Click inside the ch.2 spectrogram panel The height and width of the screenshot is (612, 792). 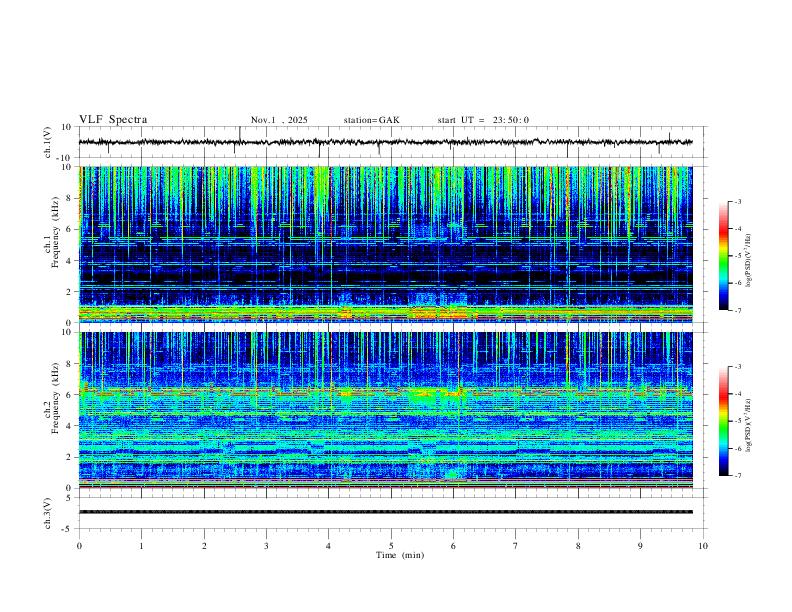(385, 410)
